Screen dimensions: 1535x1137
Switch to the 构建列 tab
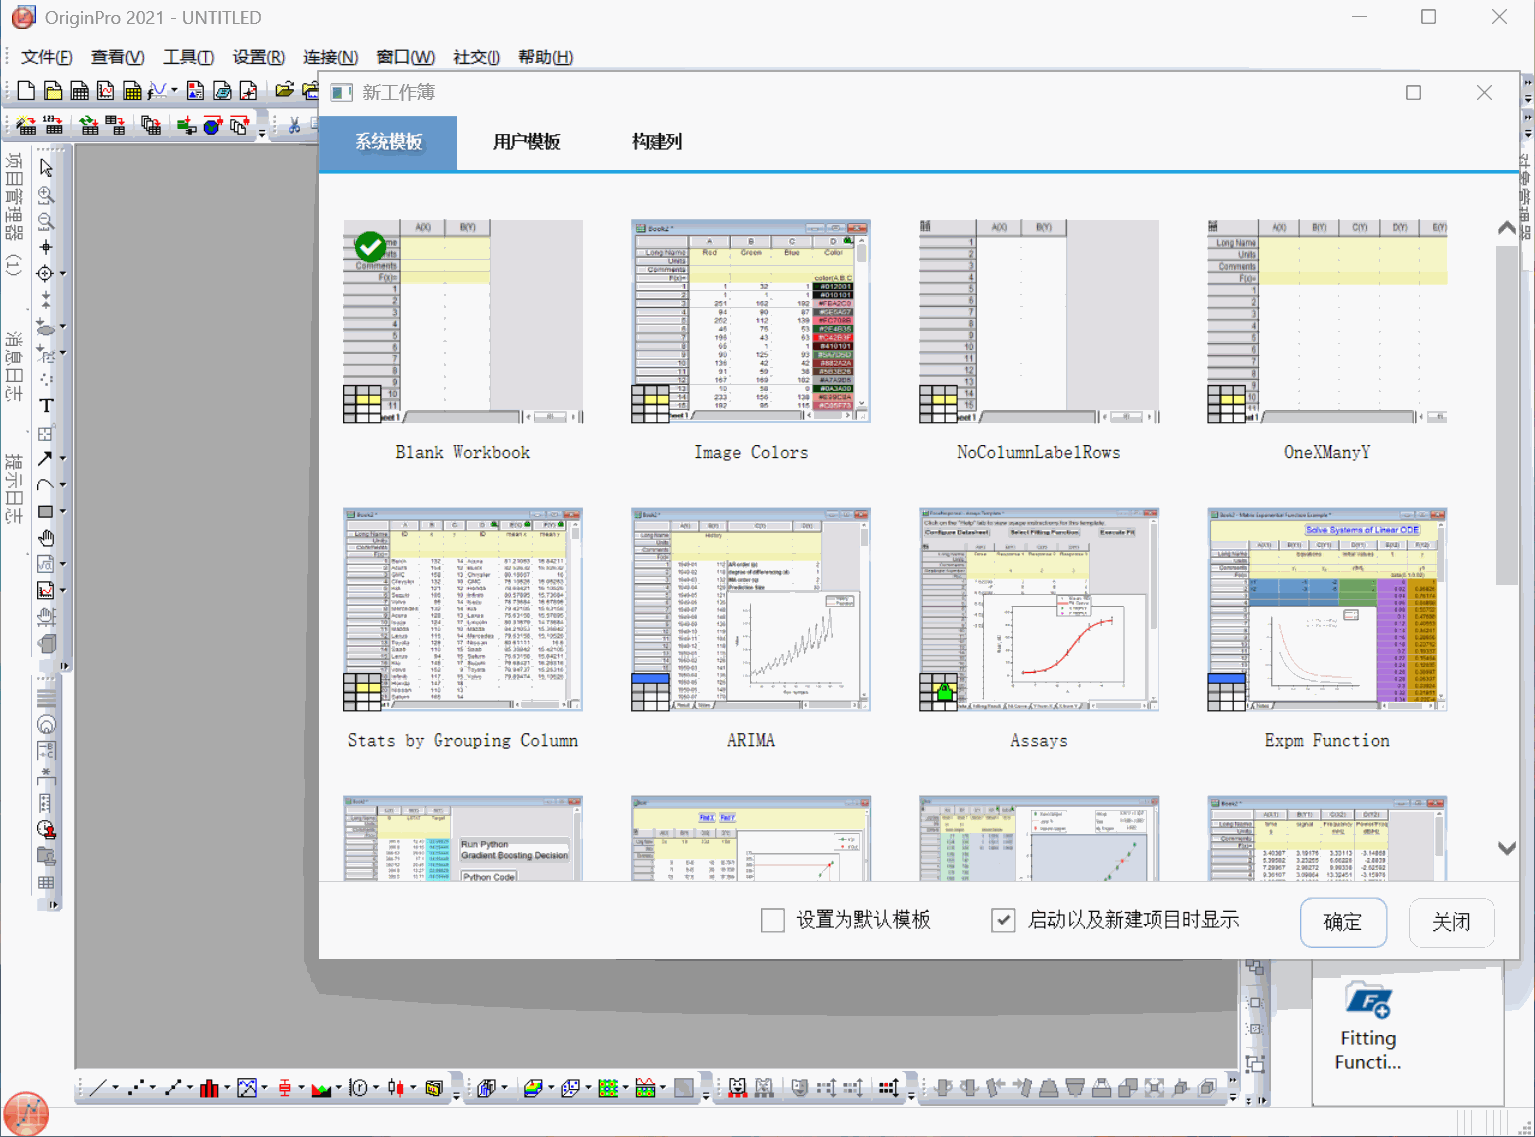pyautogui.click(x=656, y=142)
